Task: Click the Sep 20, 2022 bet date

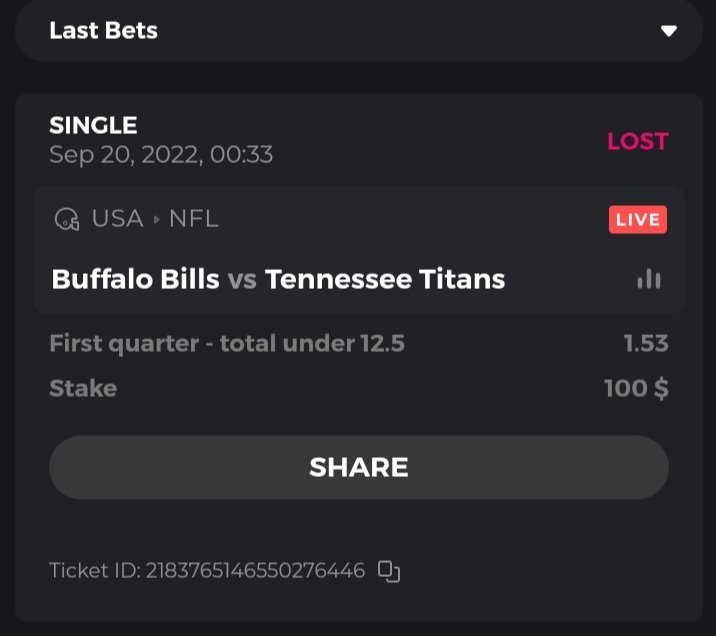Action: (160, 155)
